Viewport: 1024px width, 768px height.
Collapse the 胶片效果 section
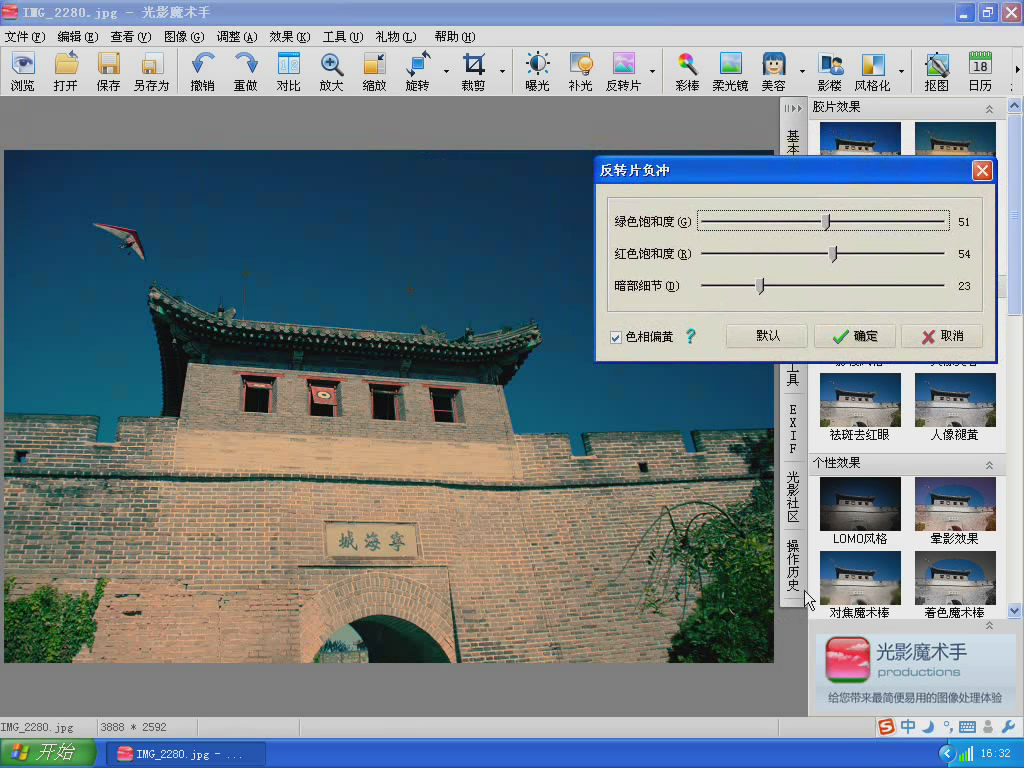pos(989,108)
